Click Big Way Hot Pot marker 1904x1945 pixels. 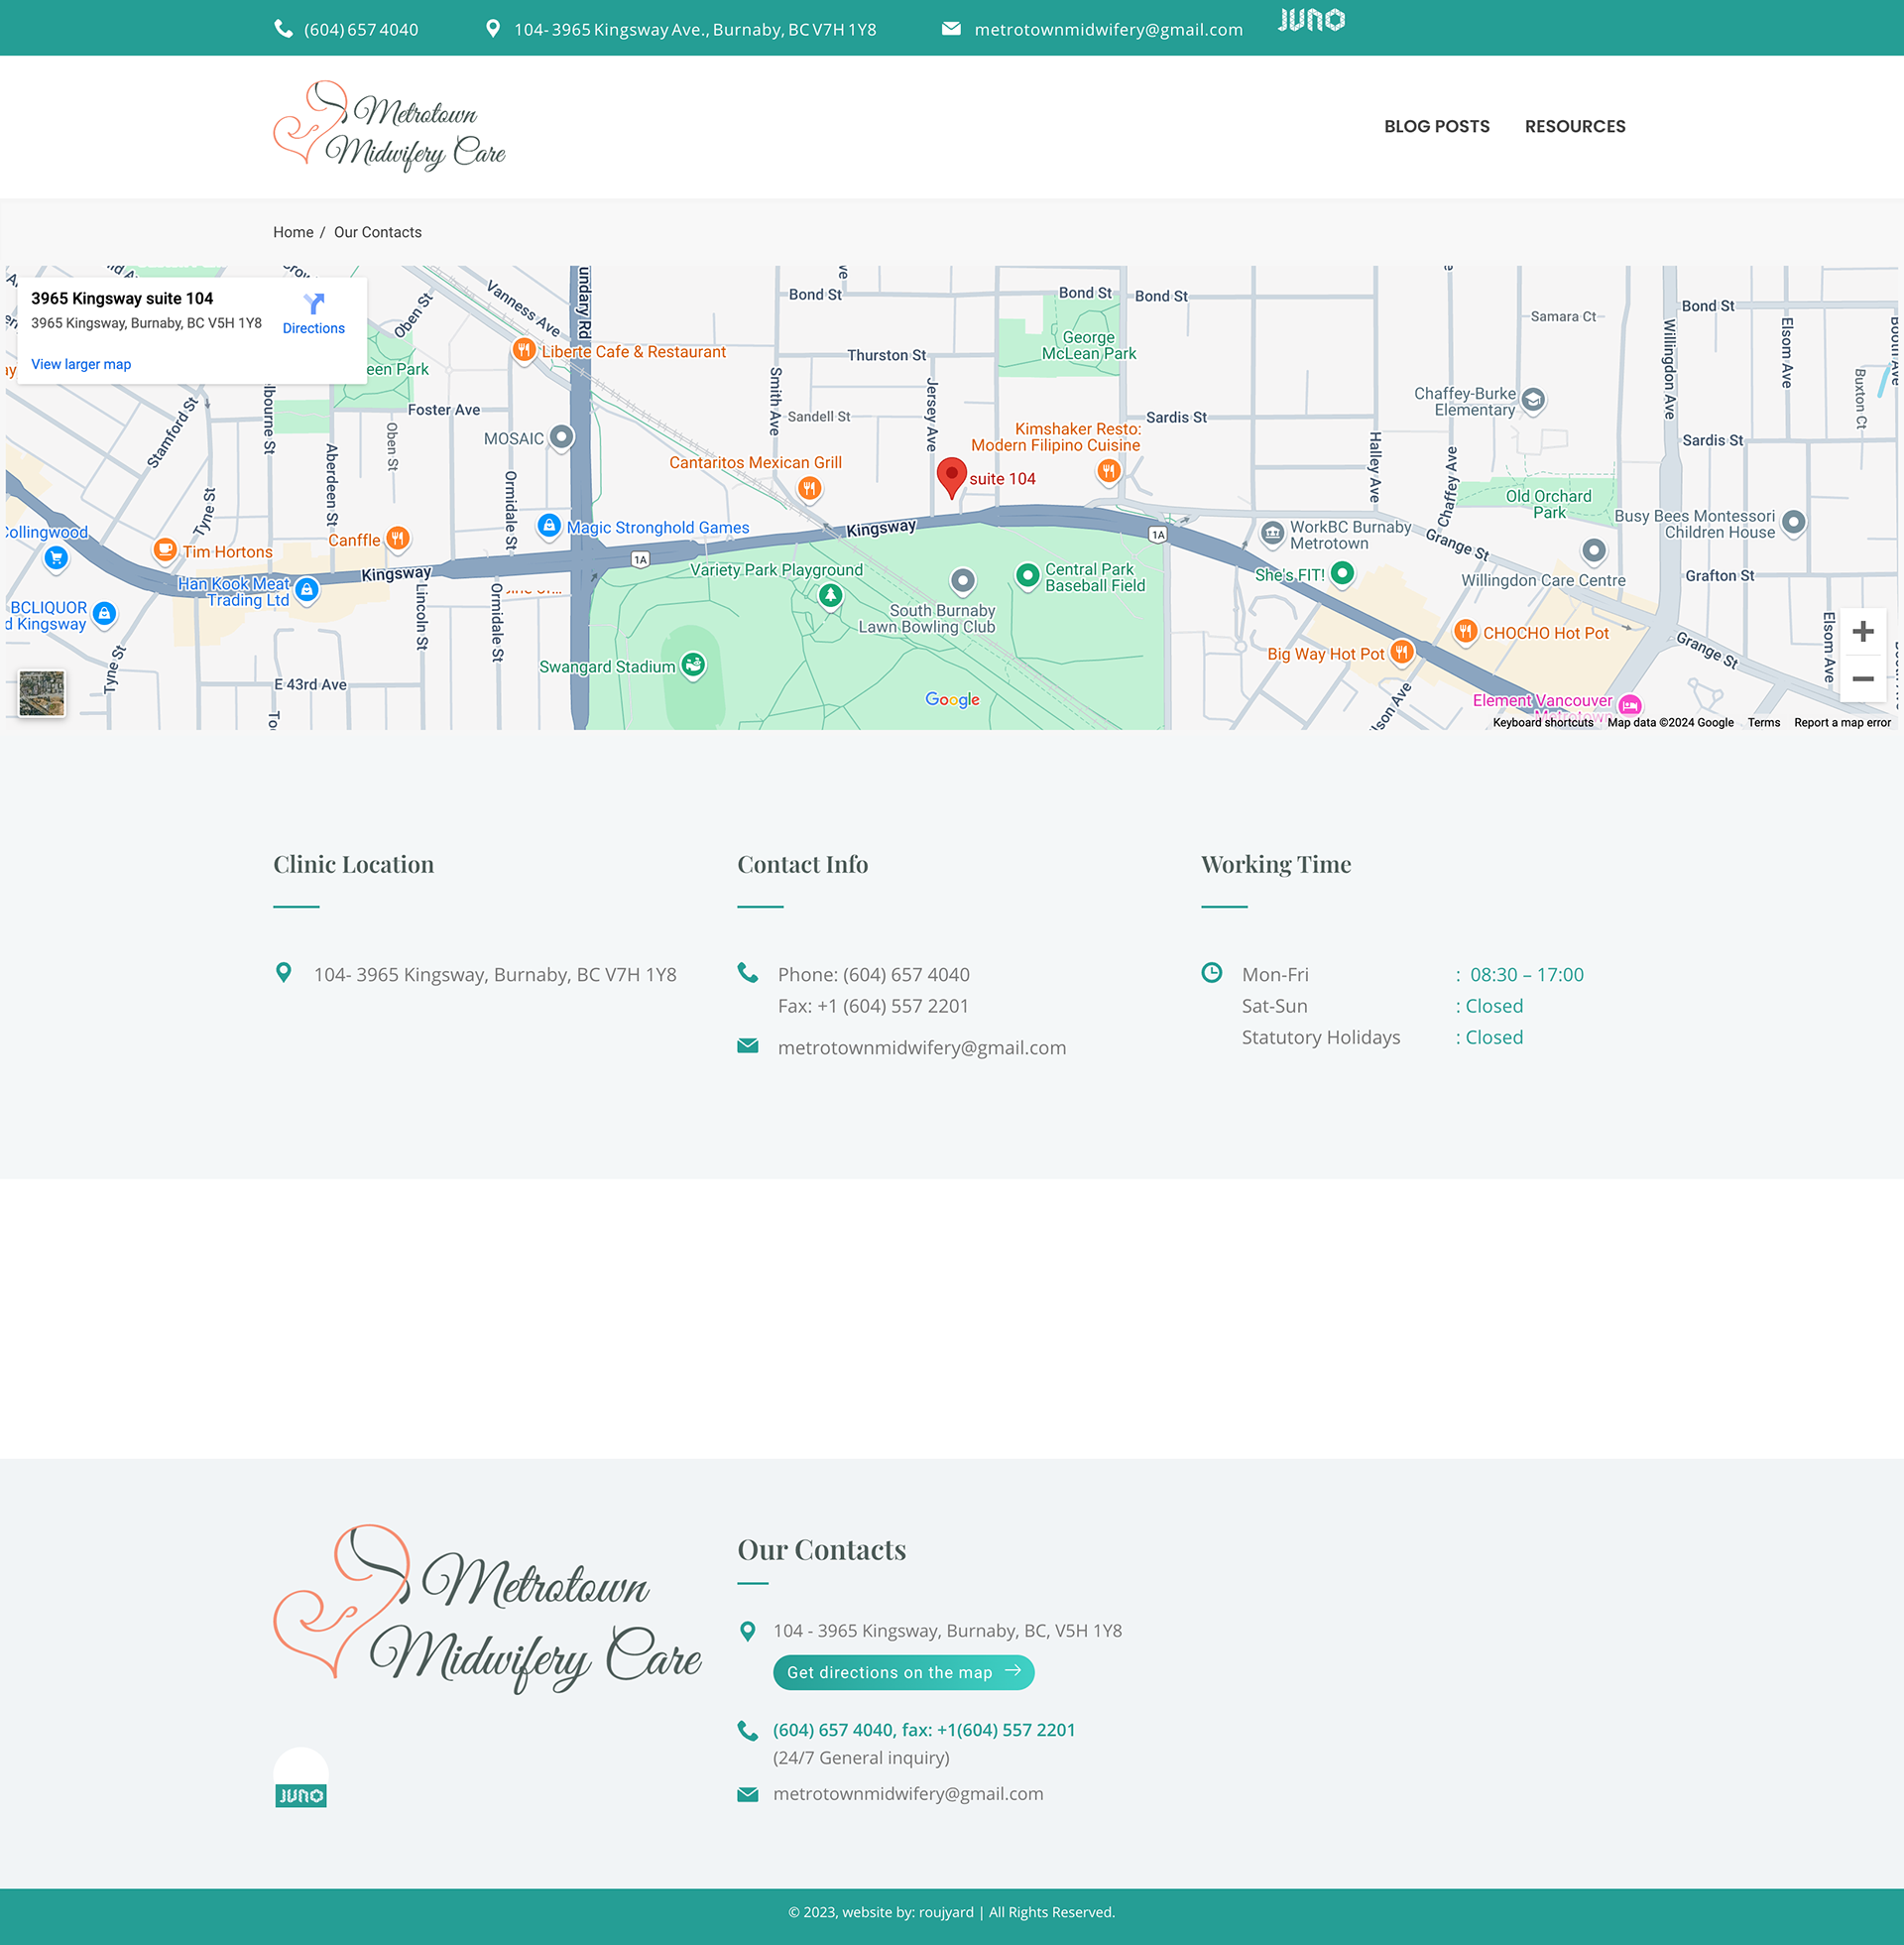(x=1402, y=652)
